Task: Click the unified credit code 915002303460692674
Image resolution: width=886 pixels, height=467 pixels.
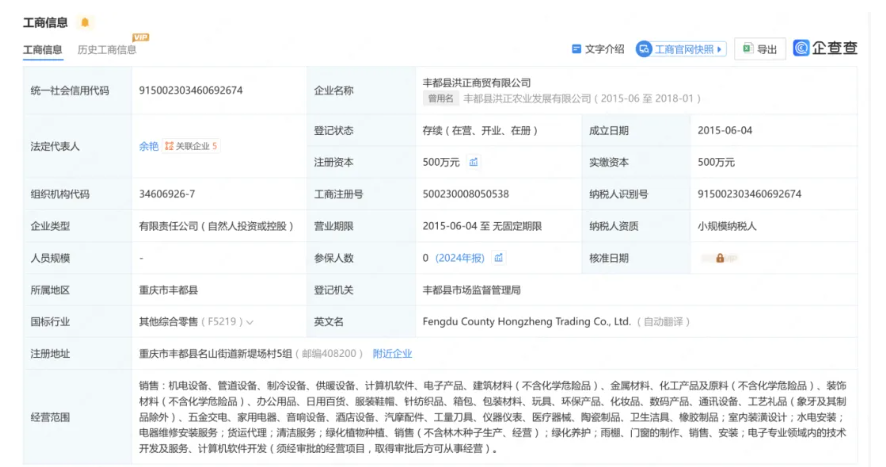Action: coord(191,90)
